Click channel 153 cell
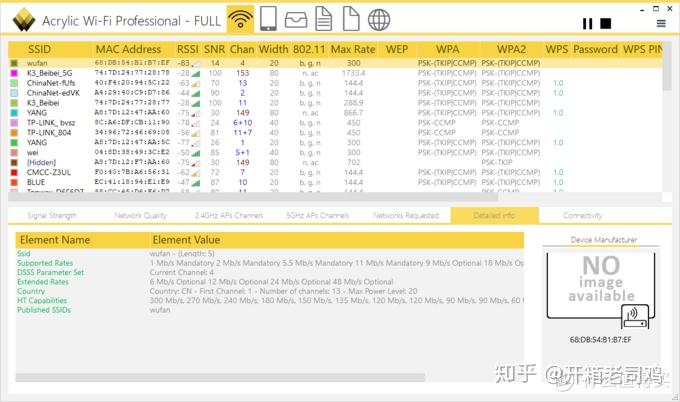680x402 pixels. point(242,73)
